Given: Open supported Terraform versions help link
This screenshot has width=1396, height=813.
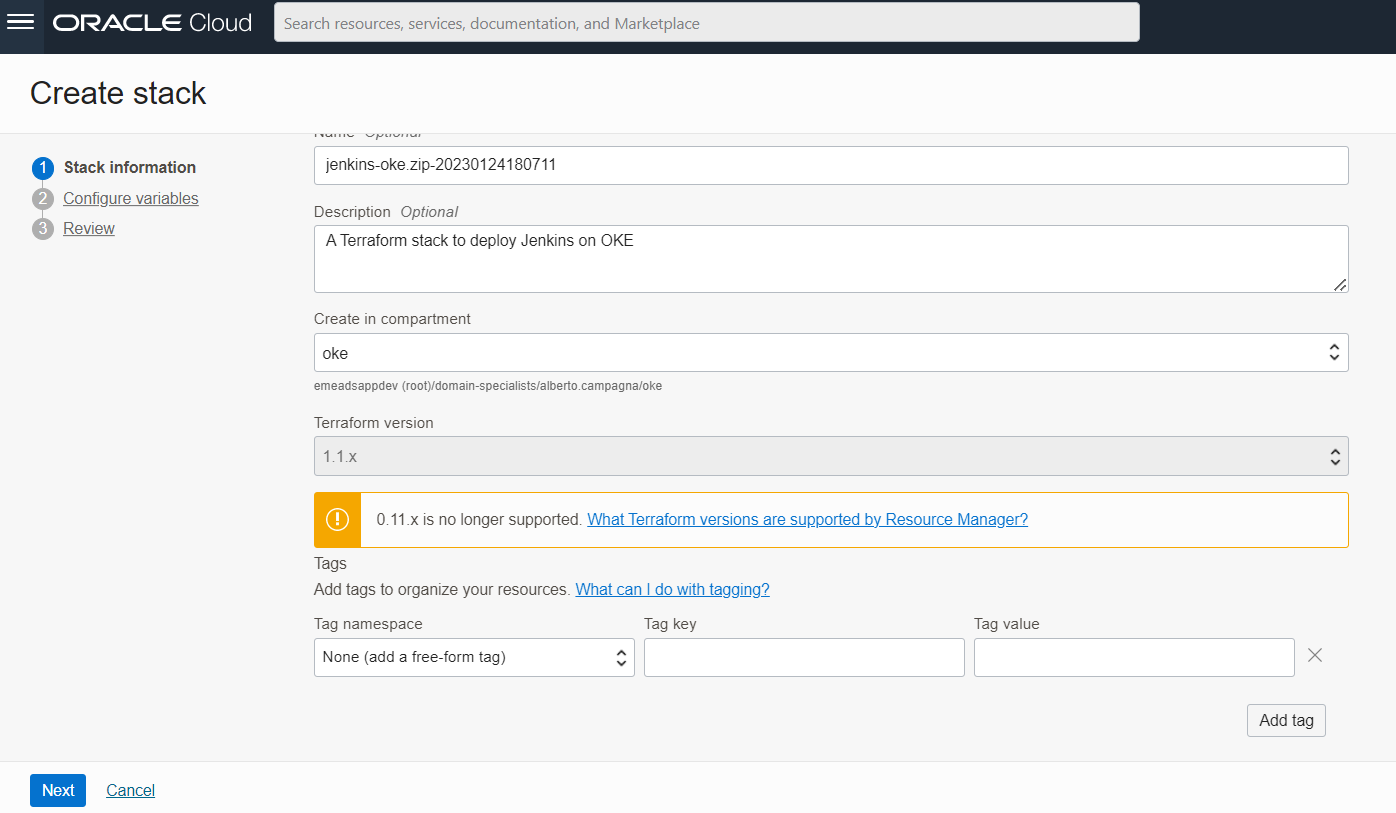Looking at the screenshot, I should point(807,519).
